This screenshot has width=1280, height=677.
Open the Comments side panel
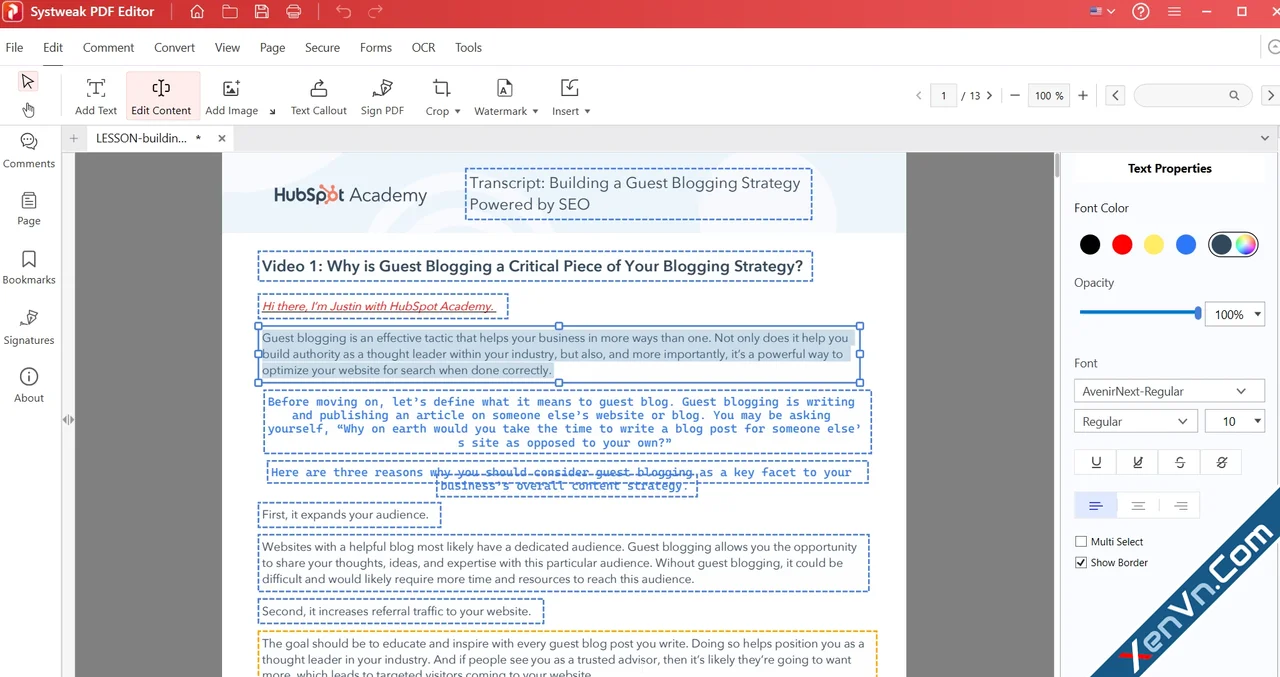pyautogui.click(x=29, y=151)
